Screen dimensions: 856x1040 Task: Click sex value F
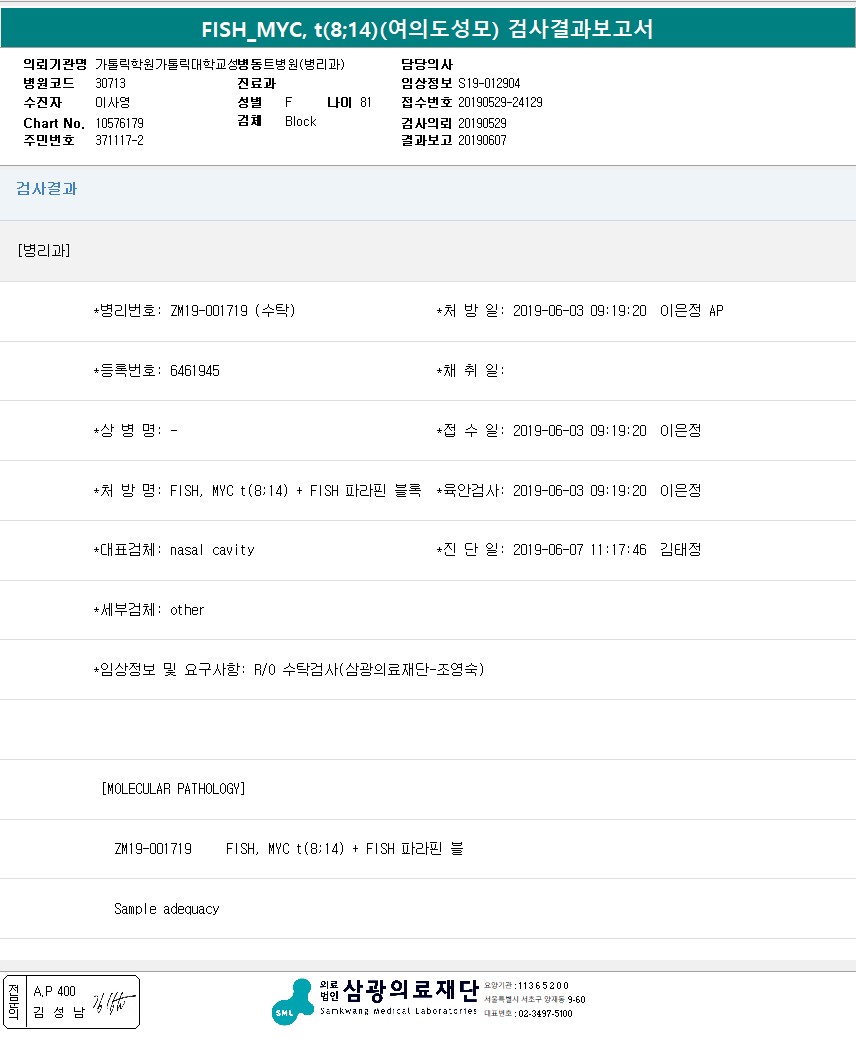[x=288, y=103]
